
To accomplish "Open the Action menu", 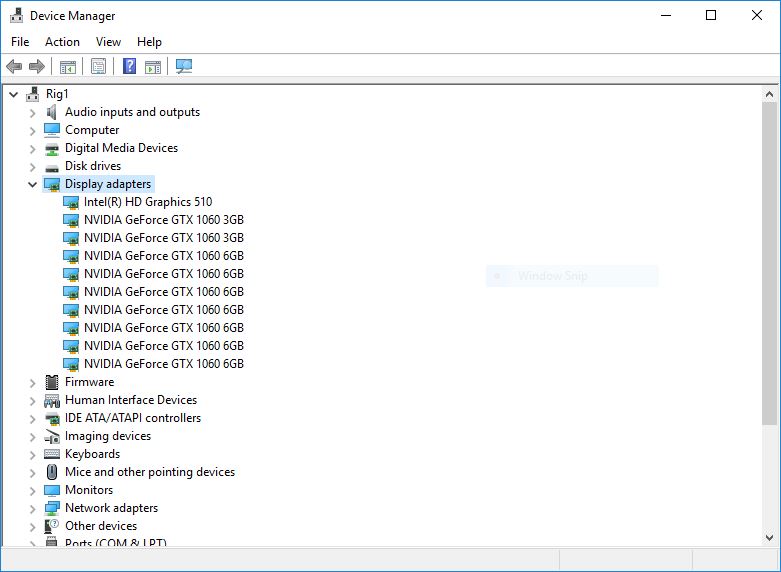I will pos(62,42).
